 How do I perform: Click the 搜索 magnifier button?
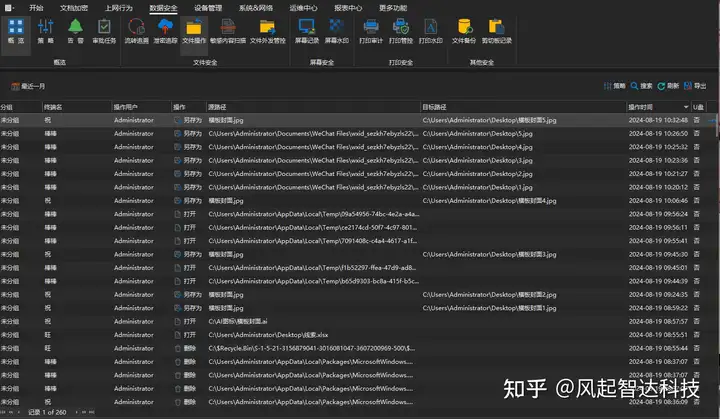coord(641,86)
